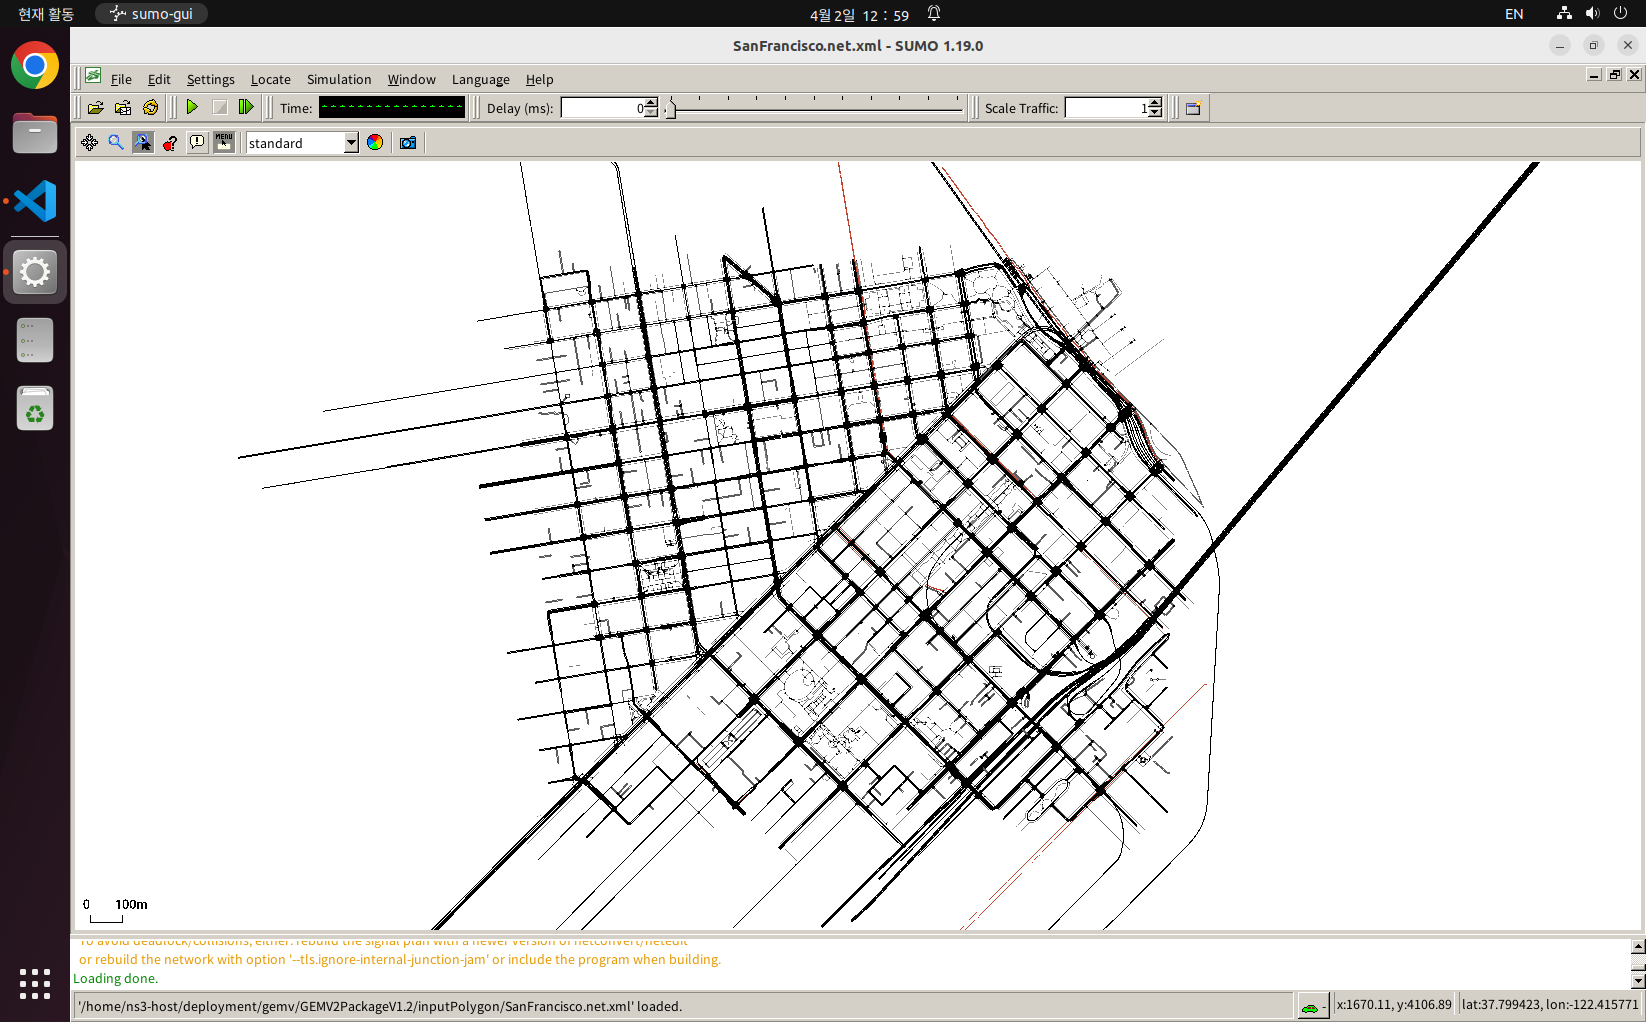Click the sumo-gui app indicator in top bar

coord(152,14)
